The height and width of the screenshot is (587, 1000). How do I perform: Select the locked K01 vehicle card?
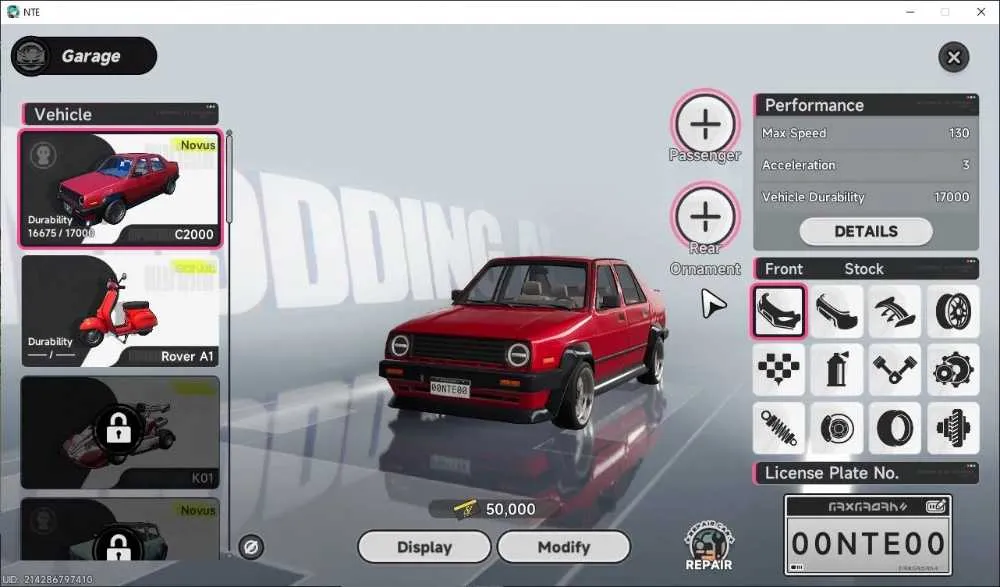point(121,433)
